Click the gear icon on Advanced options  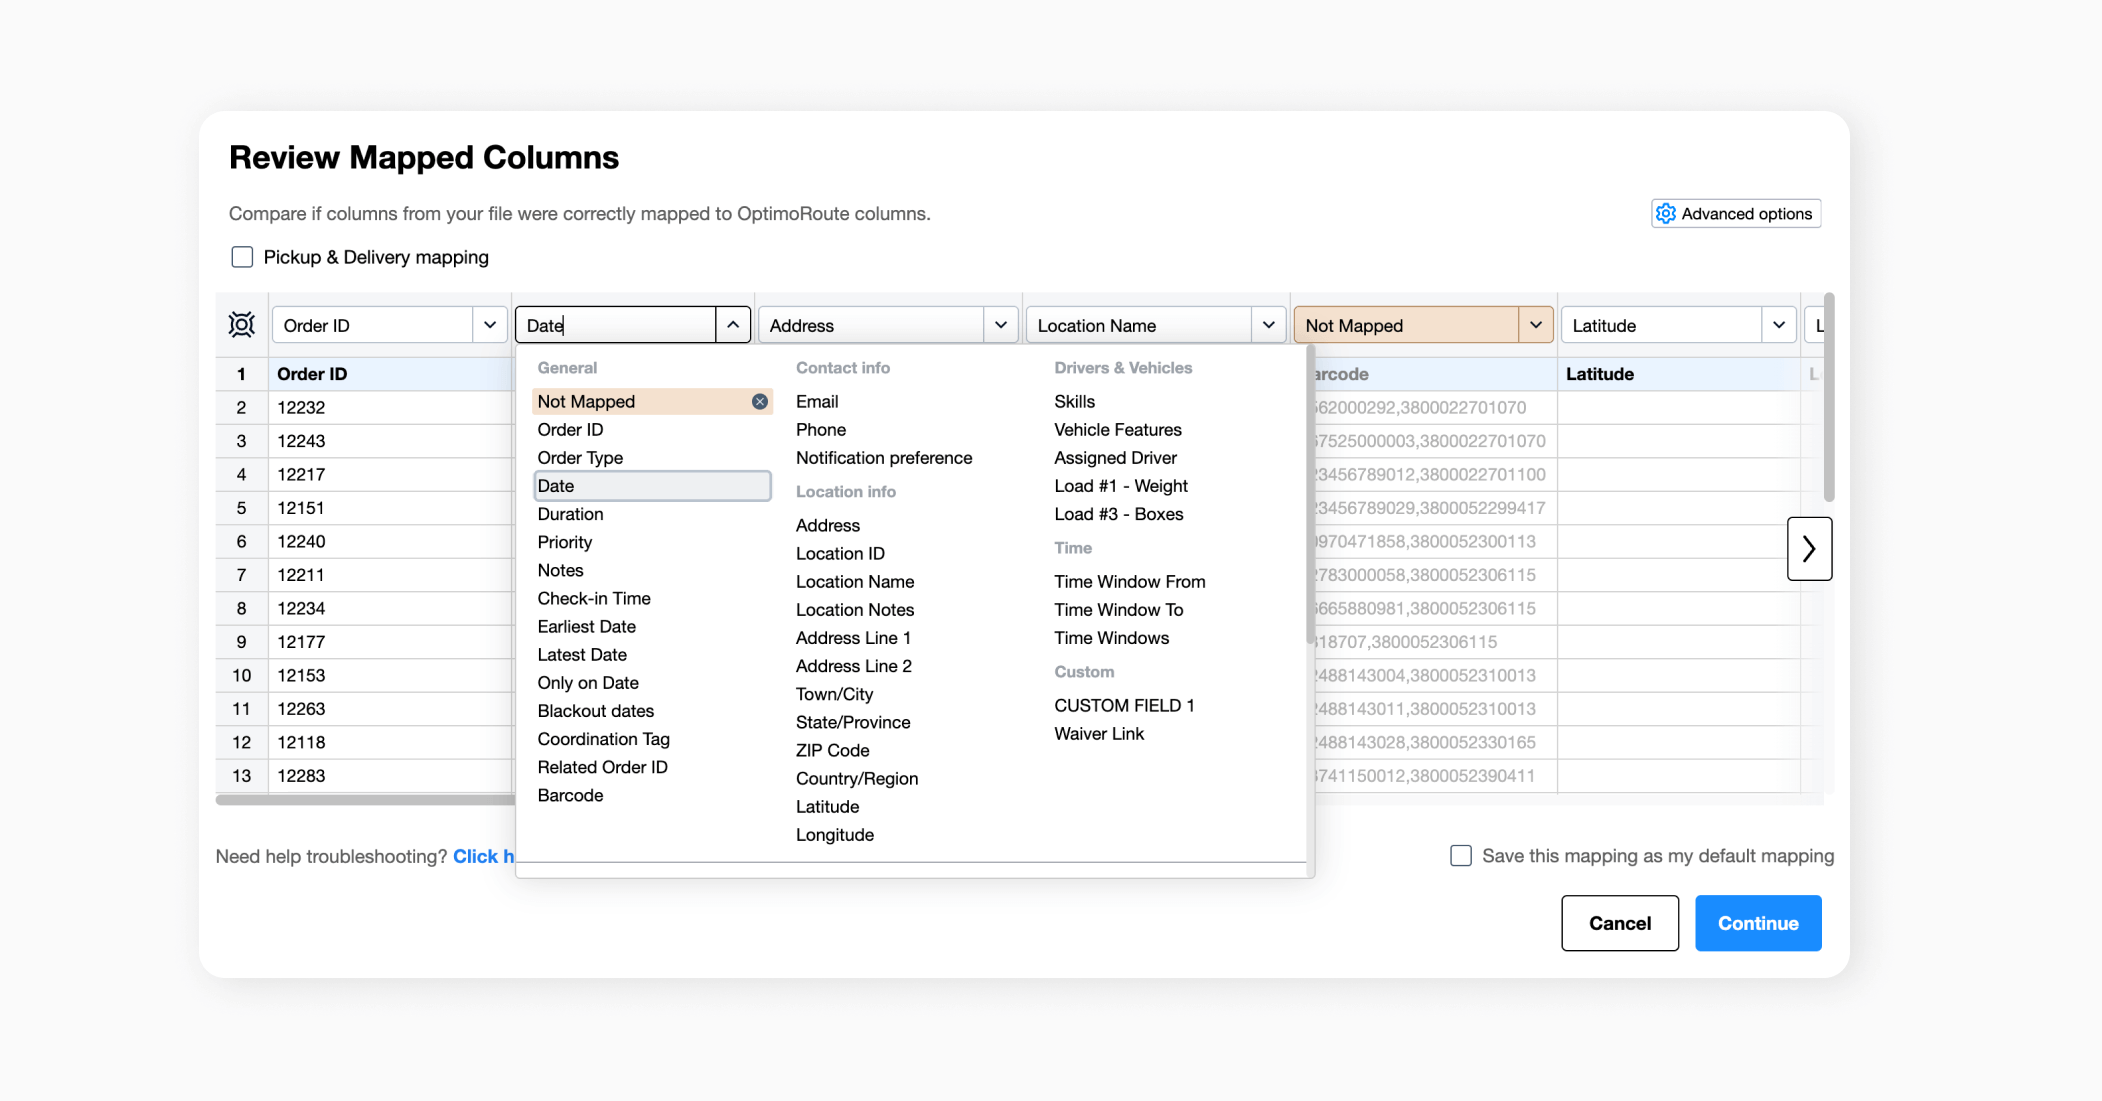(1665, 213)
